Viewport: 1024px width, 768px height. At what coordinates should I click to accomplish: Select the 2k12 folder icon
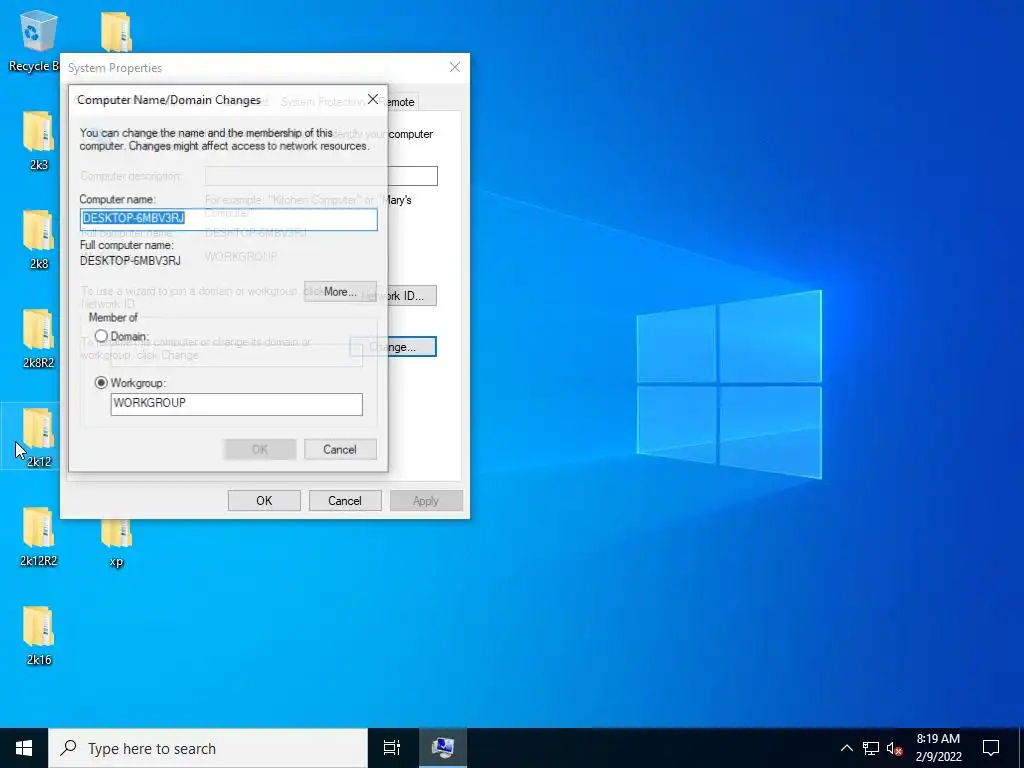[39, 438]
